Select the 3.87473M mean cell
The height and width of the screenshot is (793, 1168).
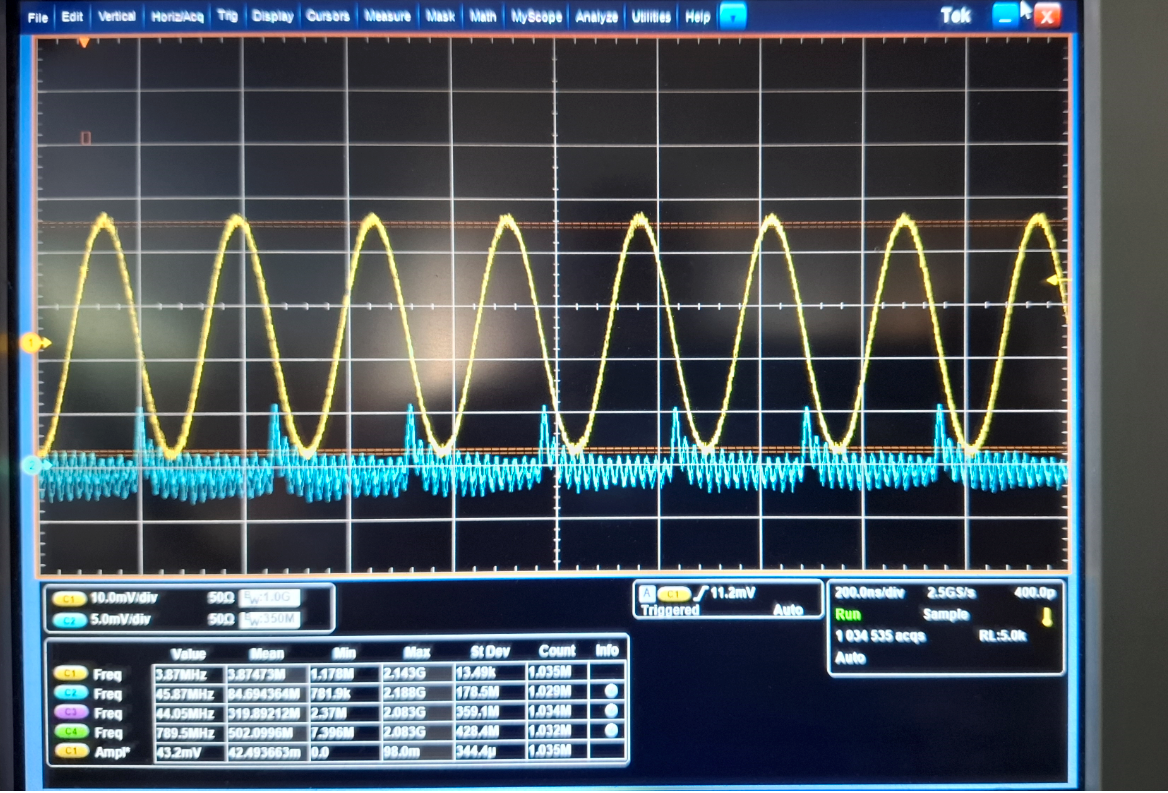(x=267, y=673)
